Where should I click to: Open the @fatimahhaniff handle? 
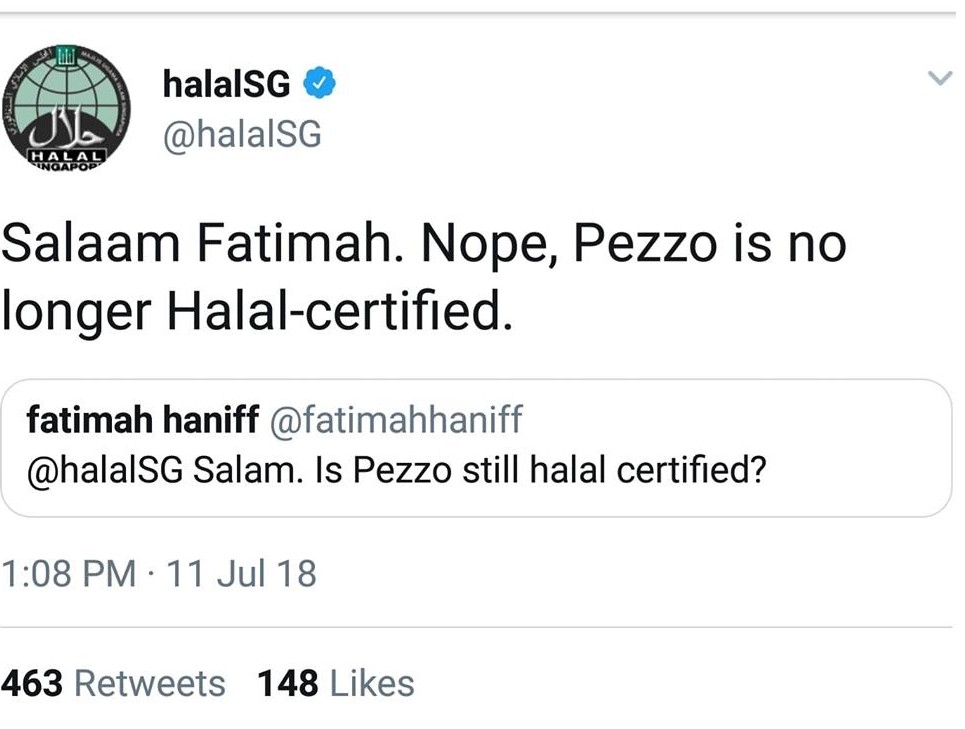(396, 420)
